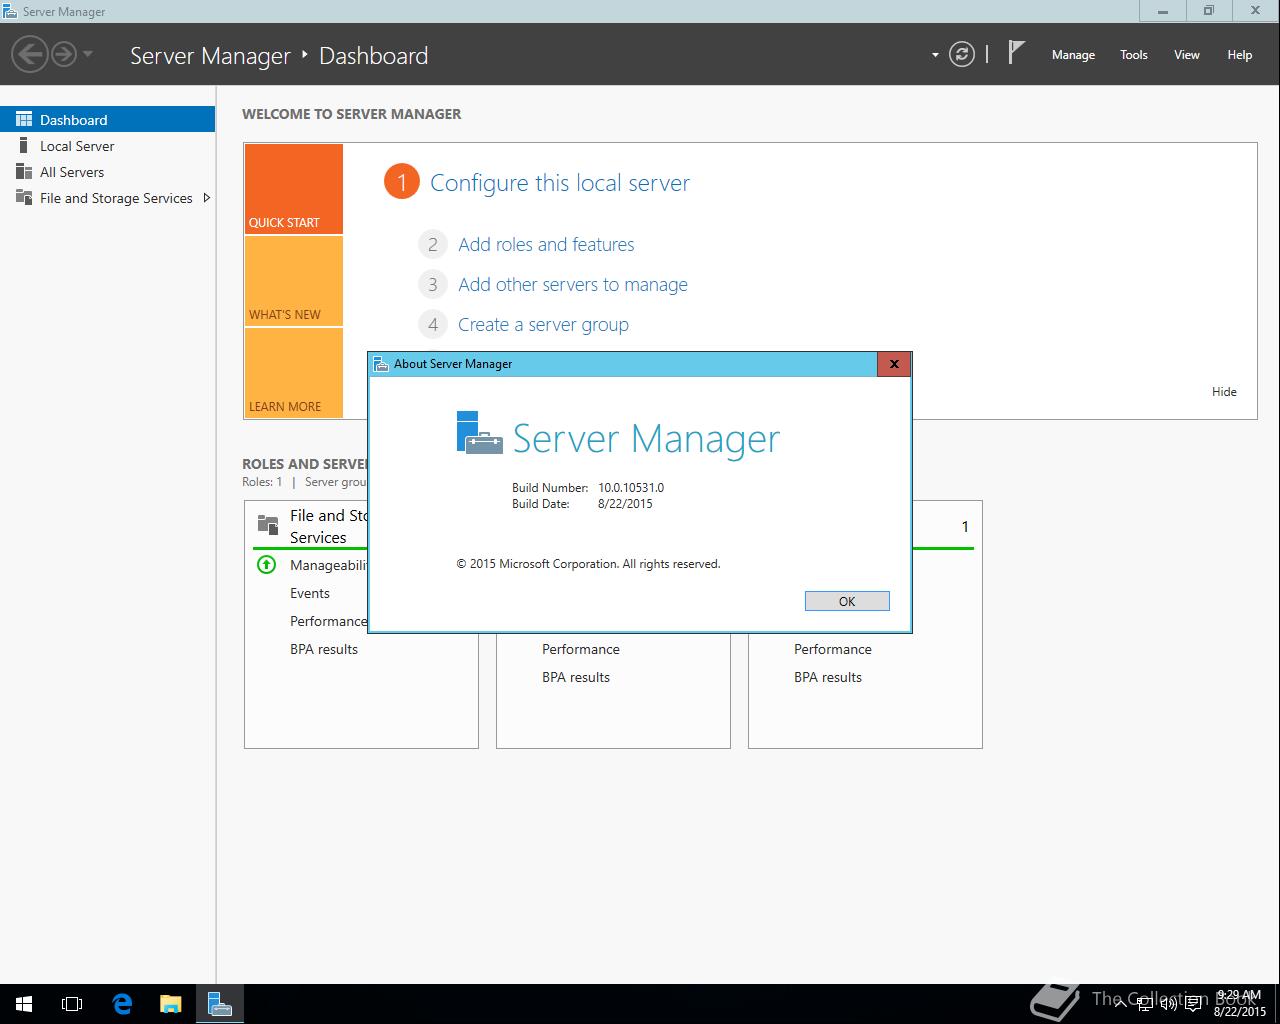This screenshot has width=1280, height=1024.
Task: Click Performance in the rightmost server tile
Action: pyautogui.click(x=833, y=649)
